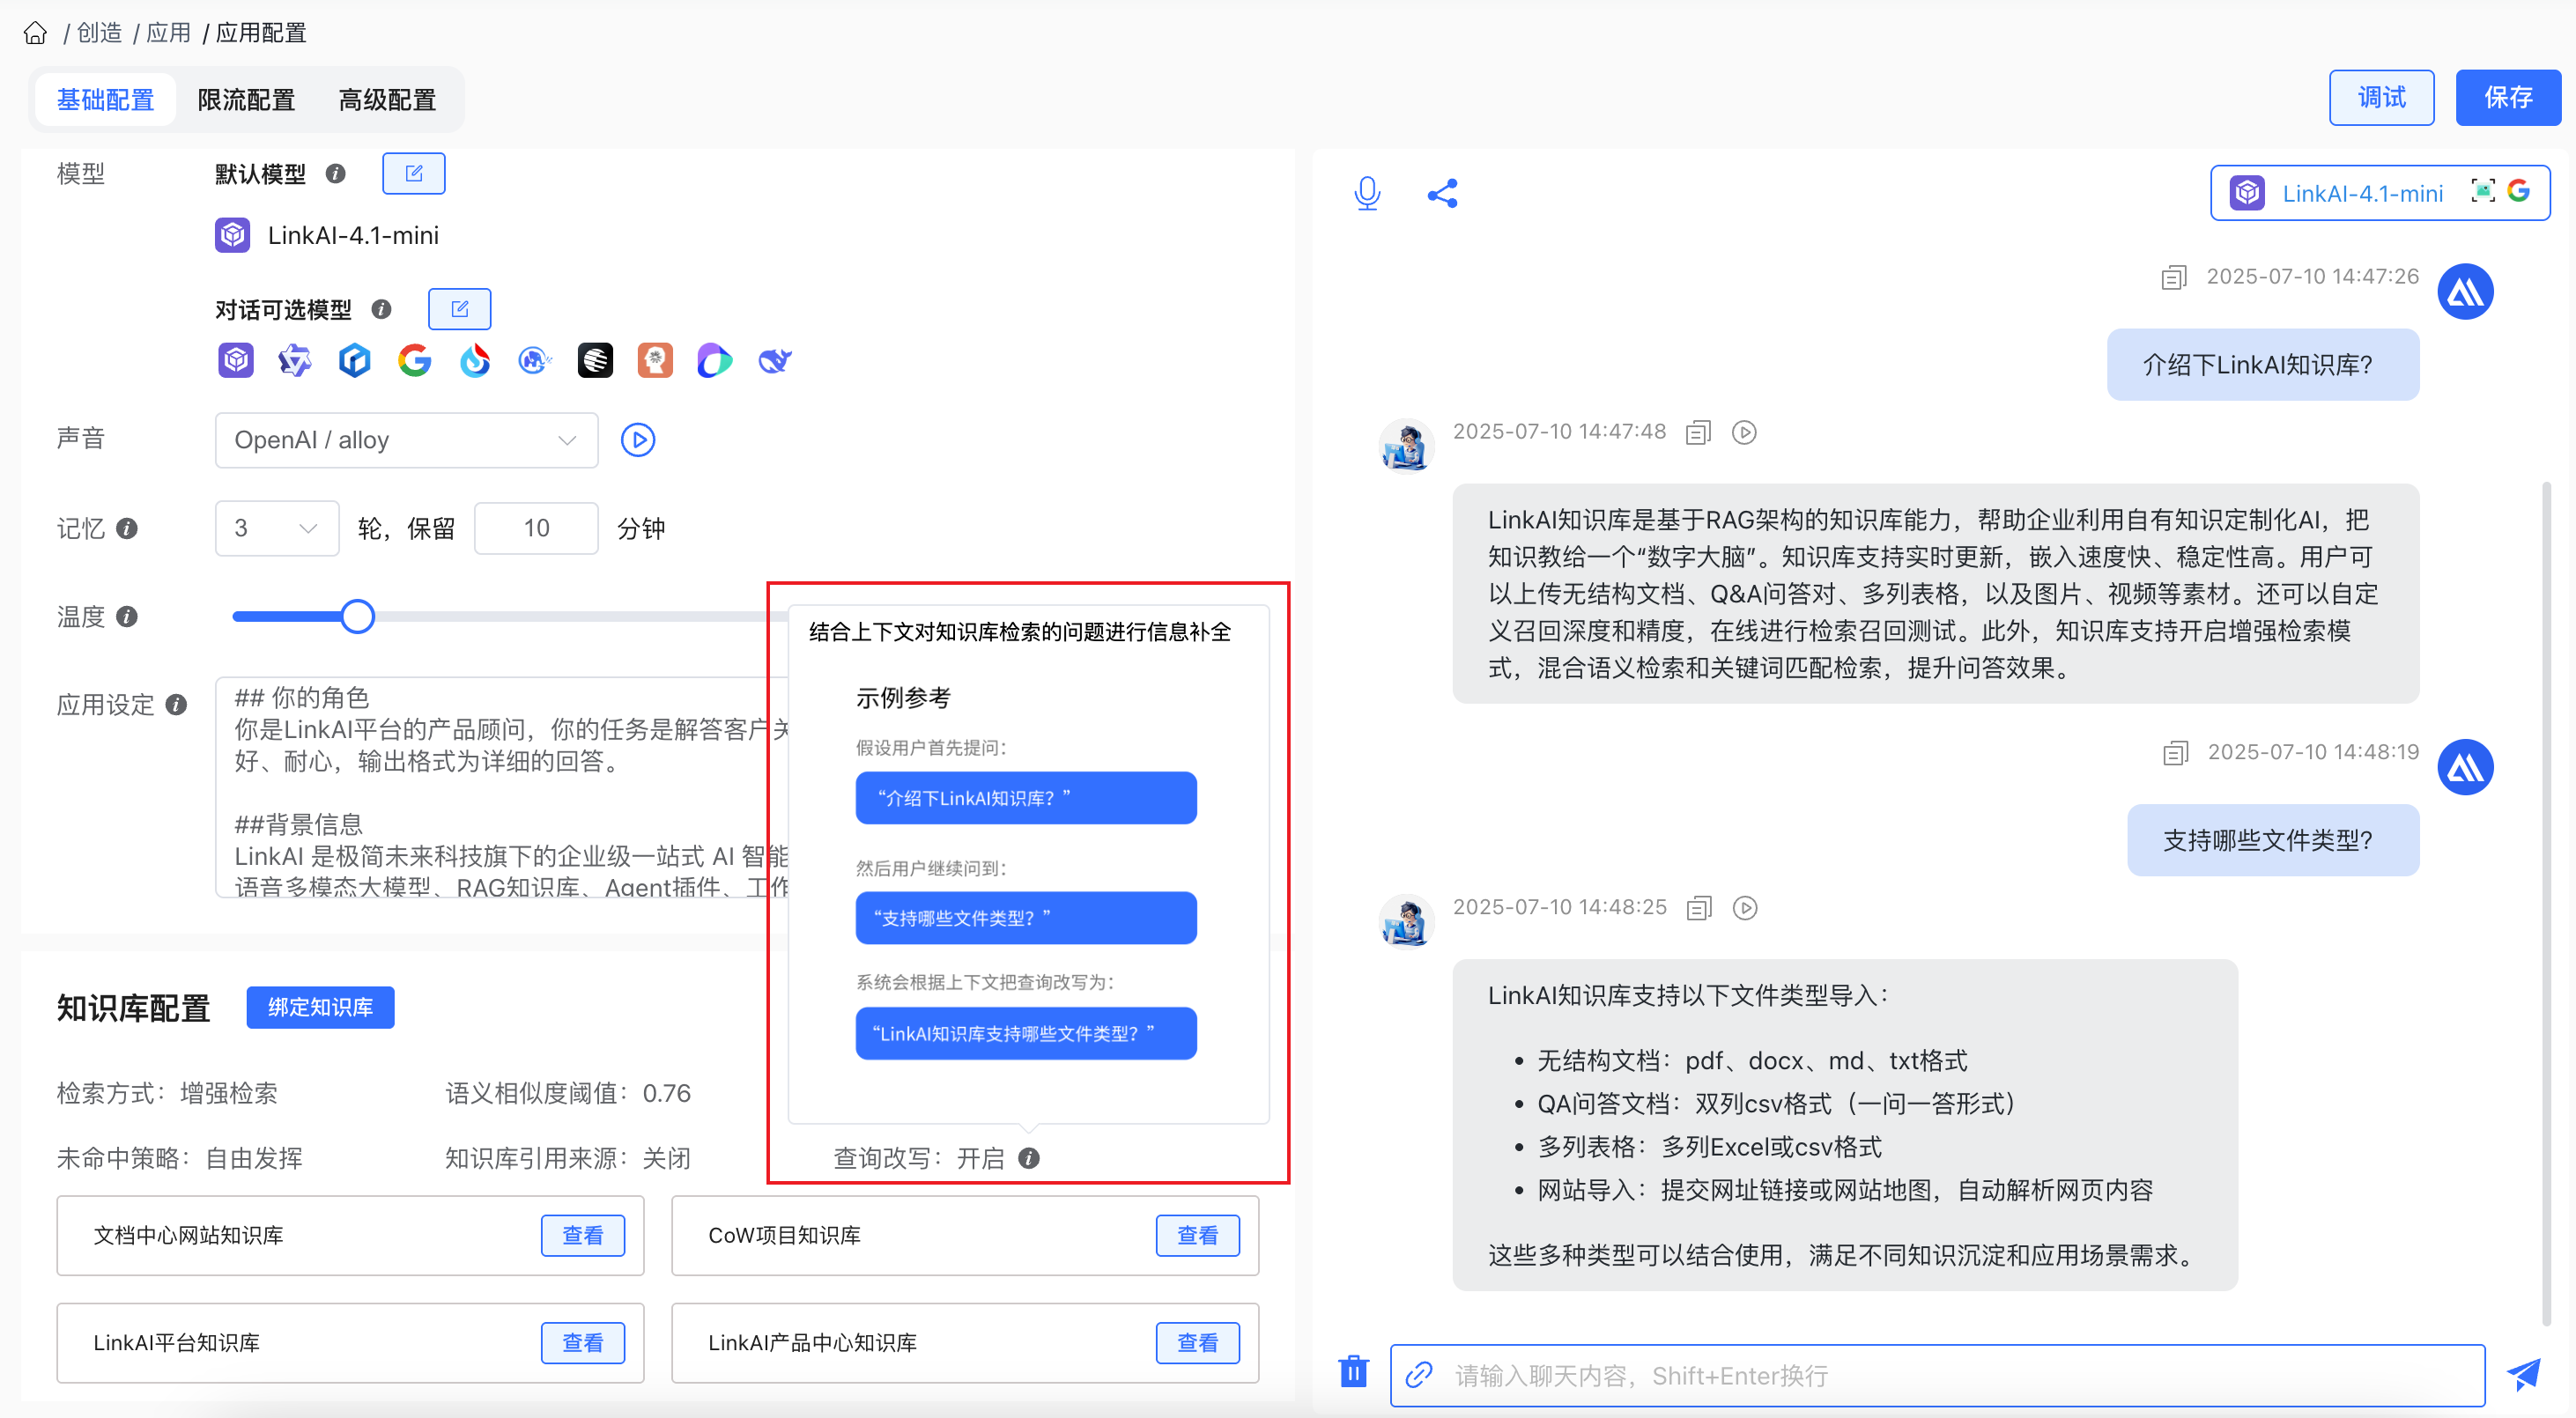The height and width of the screenshot is (1418, 2576).
Task: Start voice input with microphone icon
Action: 1367,193
